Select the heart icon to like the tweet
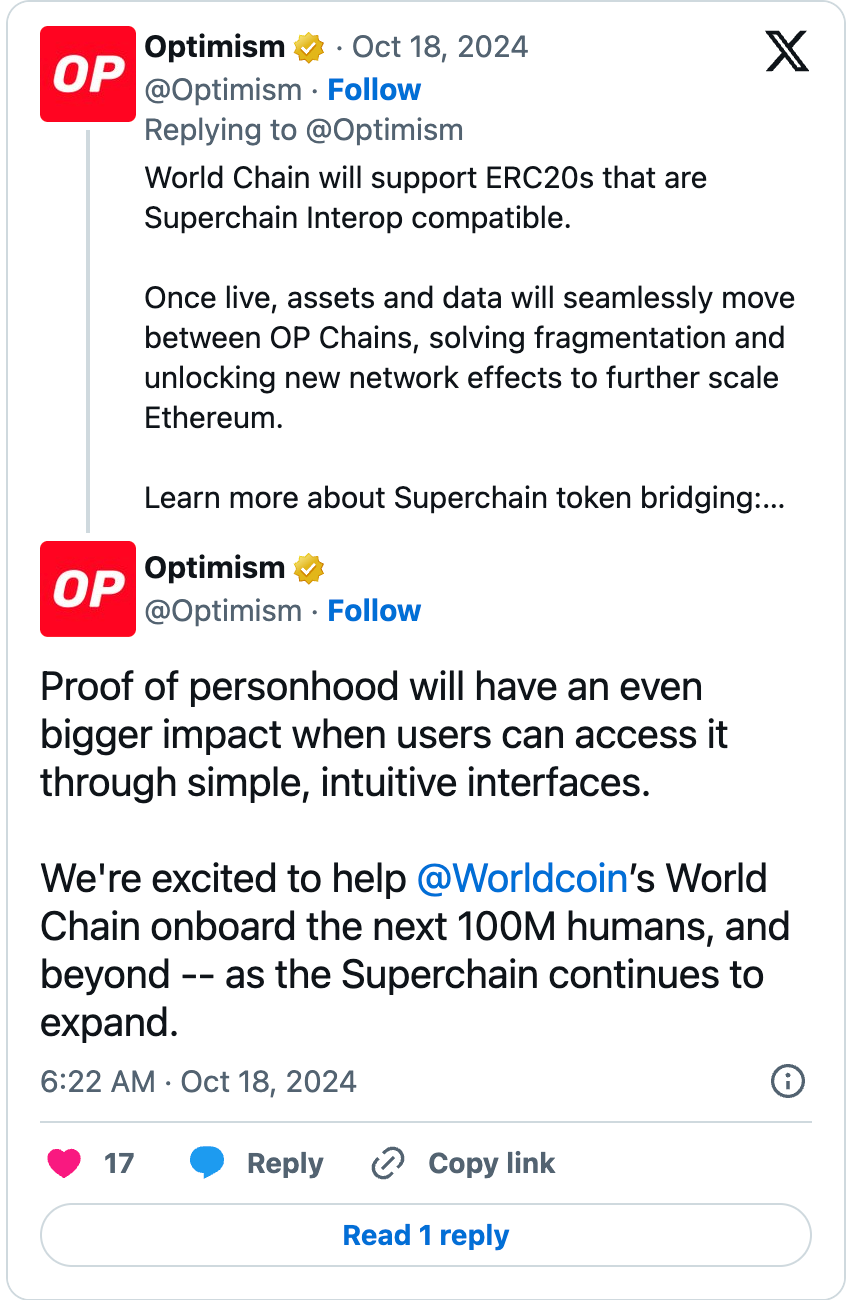This screenshot has width=852, height=1304. 63,1163
